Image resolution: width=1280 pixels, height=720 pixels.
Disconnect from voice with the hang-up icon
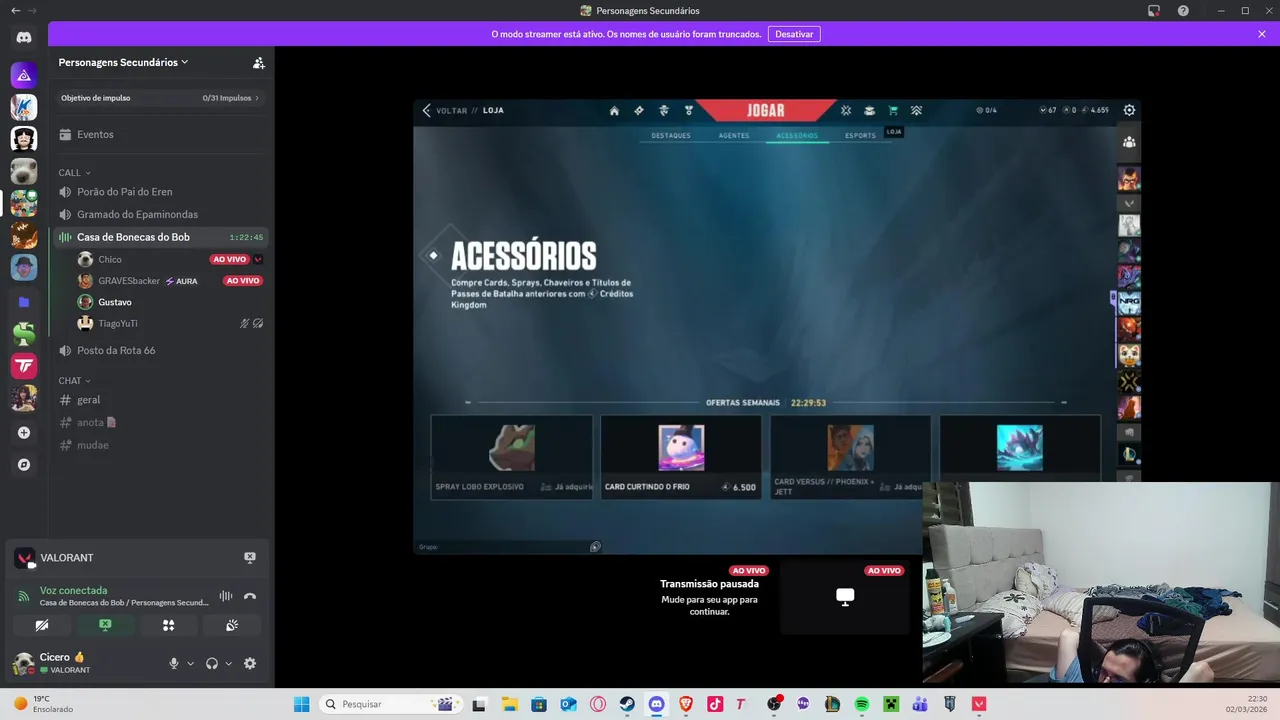coord(250,596)
